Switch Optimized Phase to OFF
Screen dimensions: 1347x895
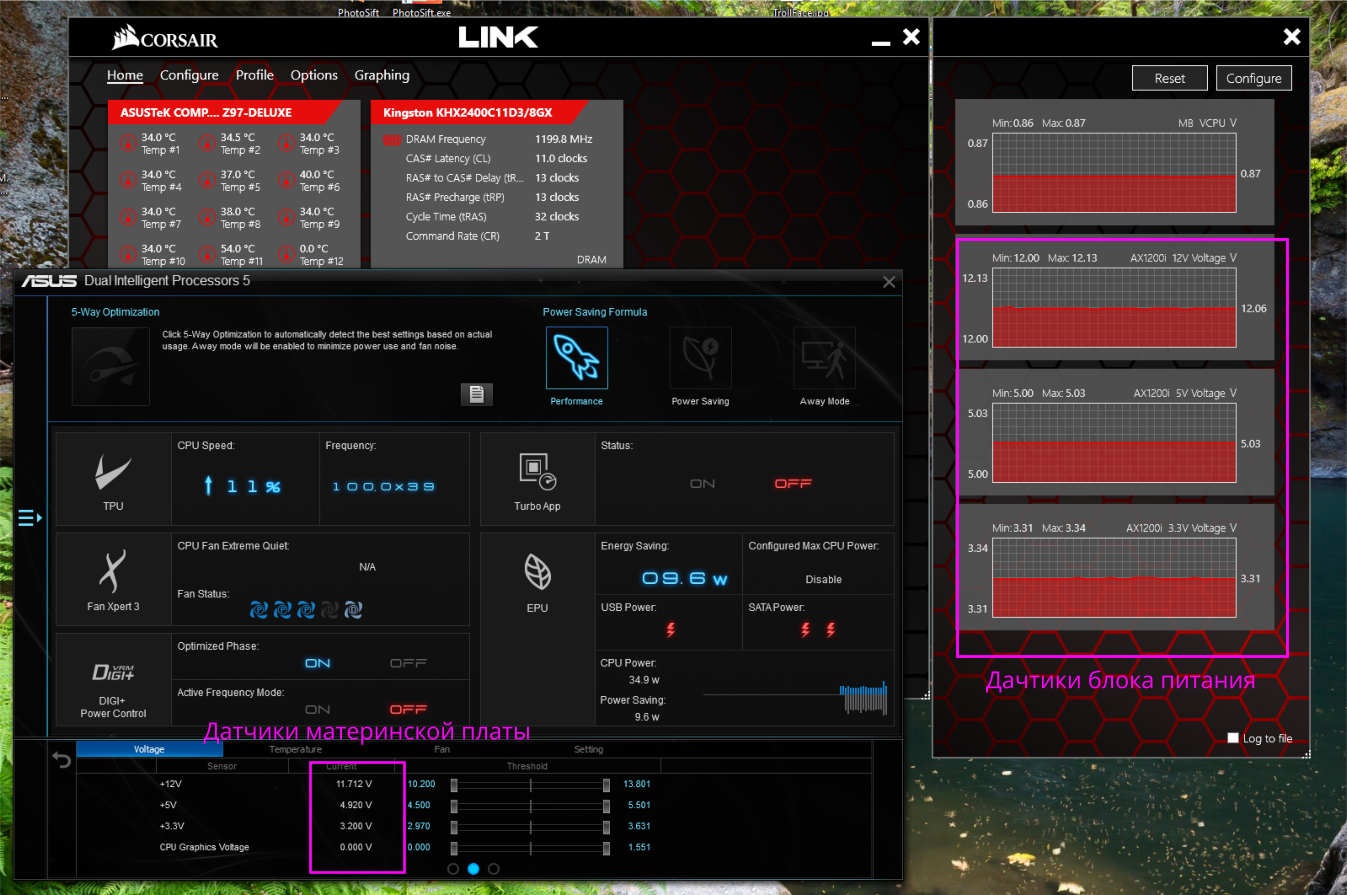click(408, 663)
